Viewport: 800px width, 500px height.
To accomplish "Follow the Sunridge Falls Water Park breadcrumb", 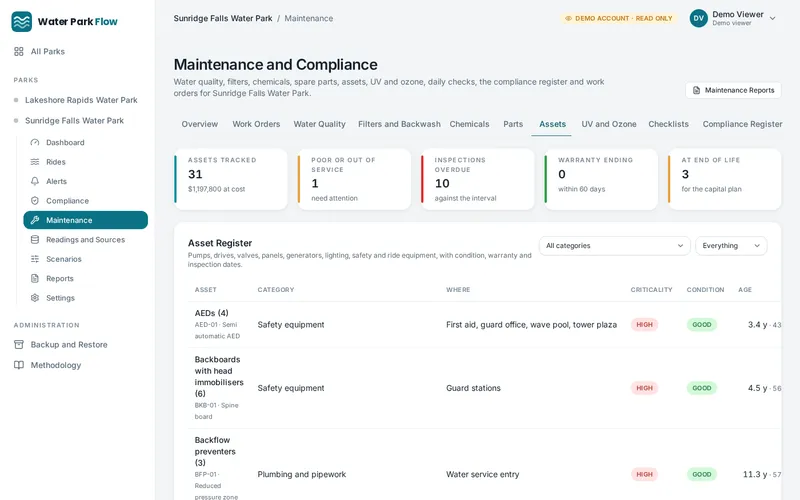I will tap(223, 18).
